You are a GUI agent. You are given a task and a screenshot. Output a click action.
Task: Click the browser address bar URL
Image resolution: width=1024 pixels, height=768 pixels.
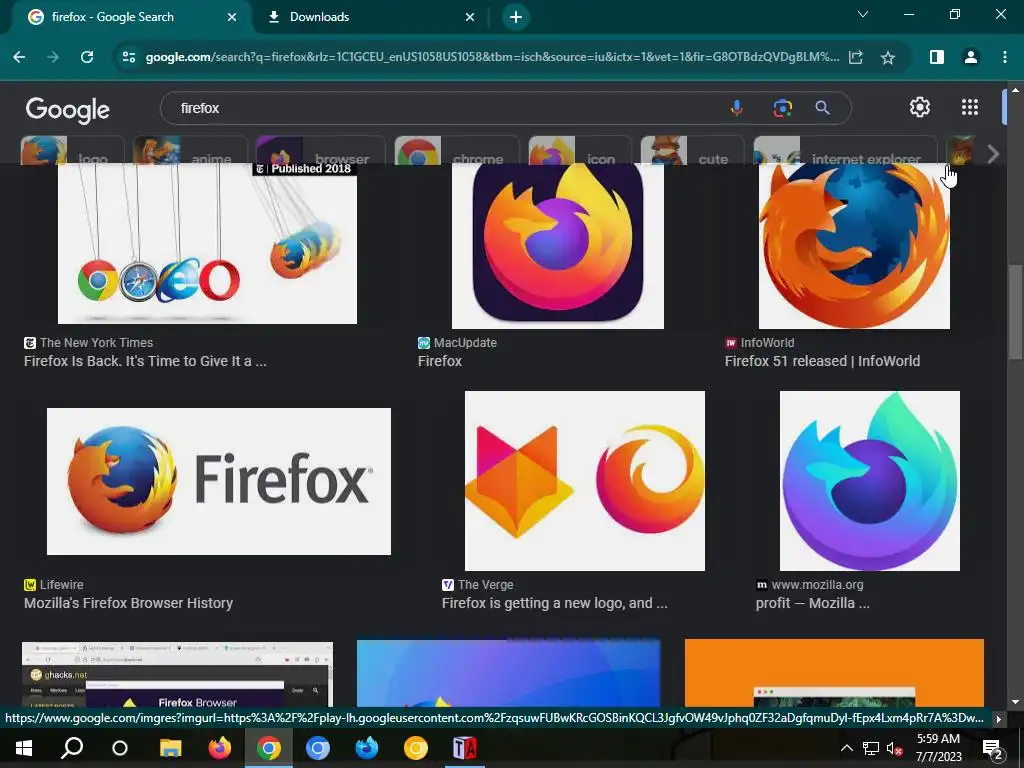click(492, 57)
